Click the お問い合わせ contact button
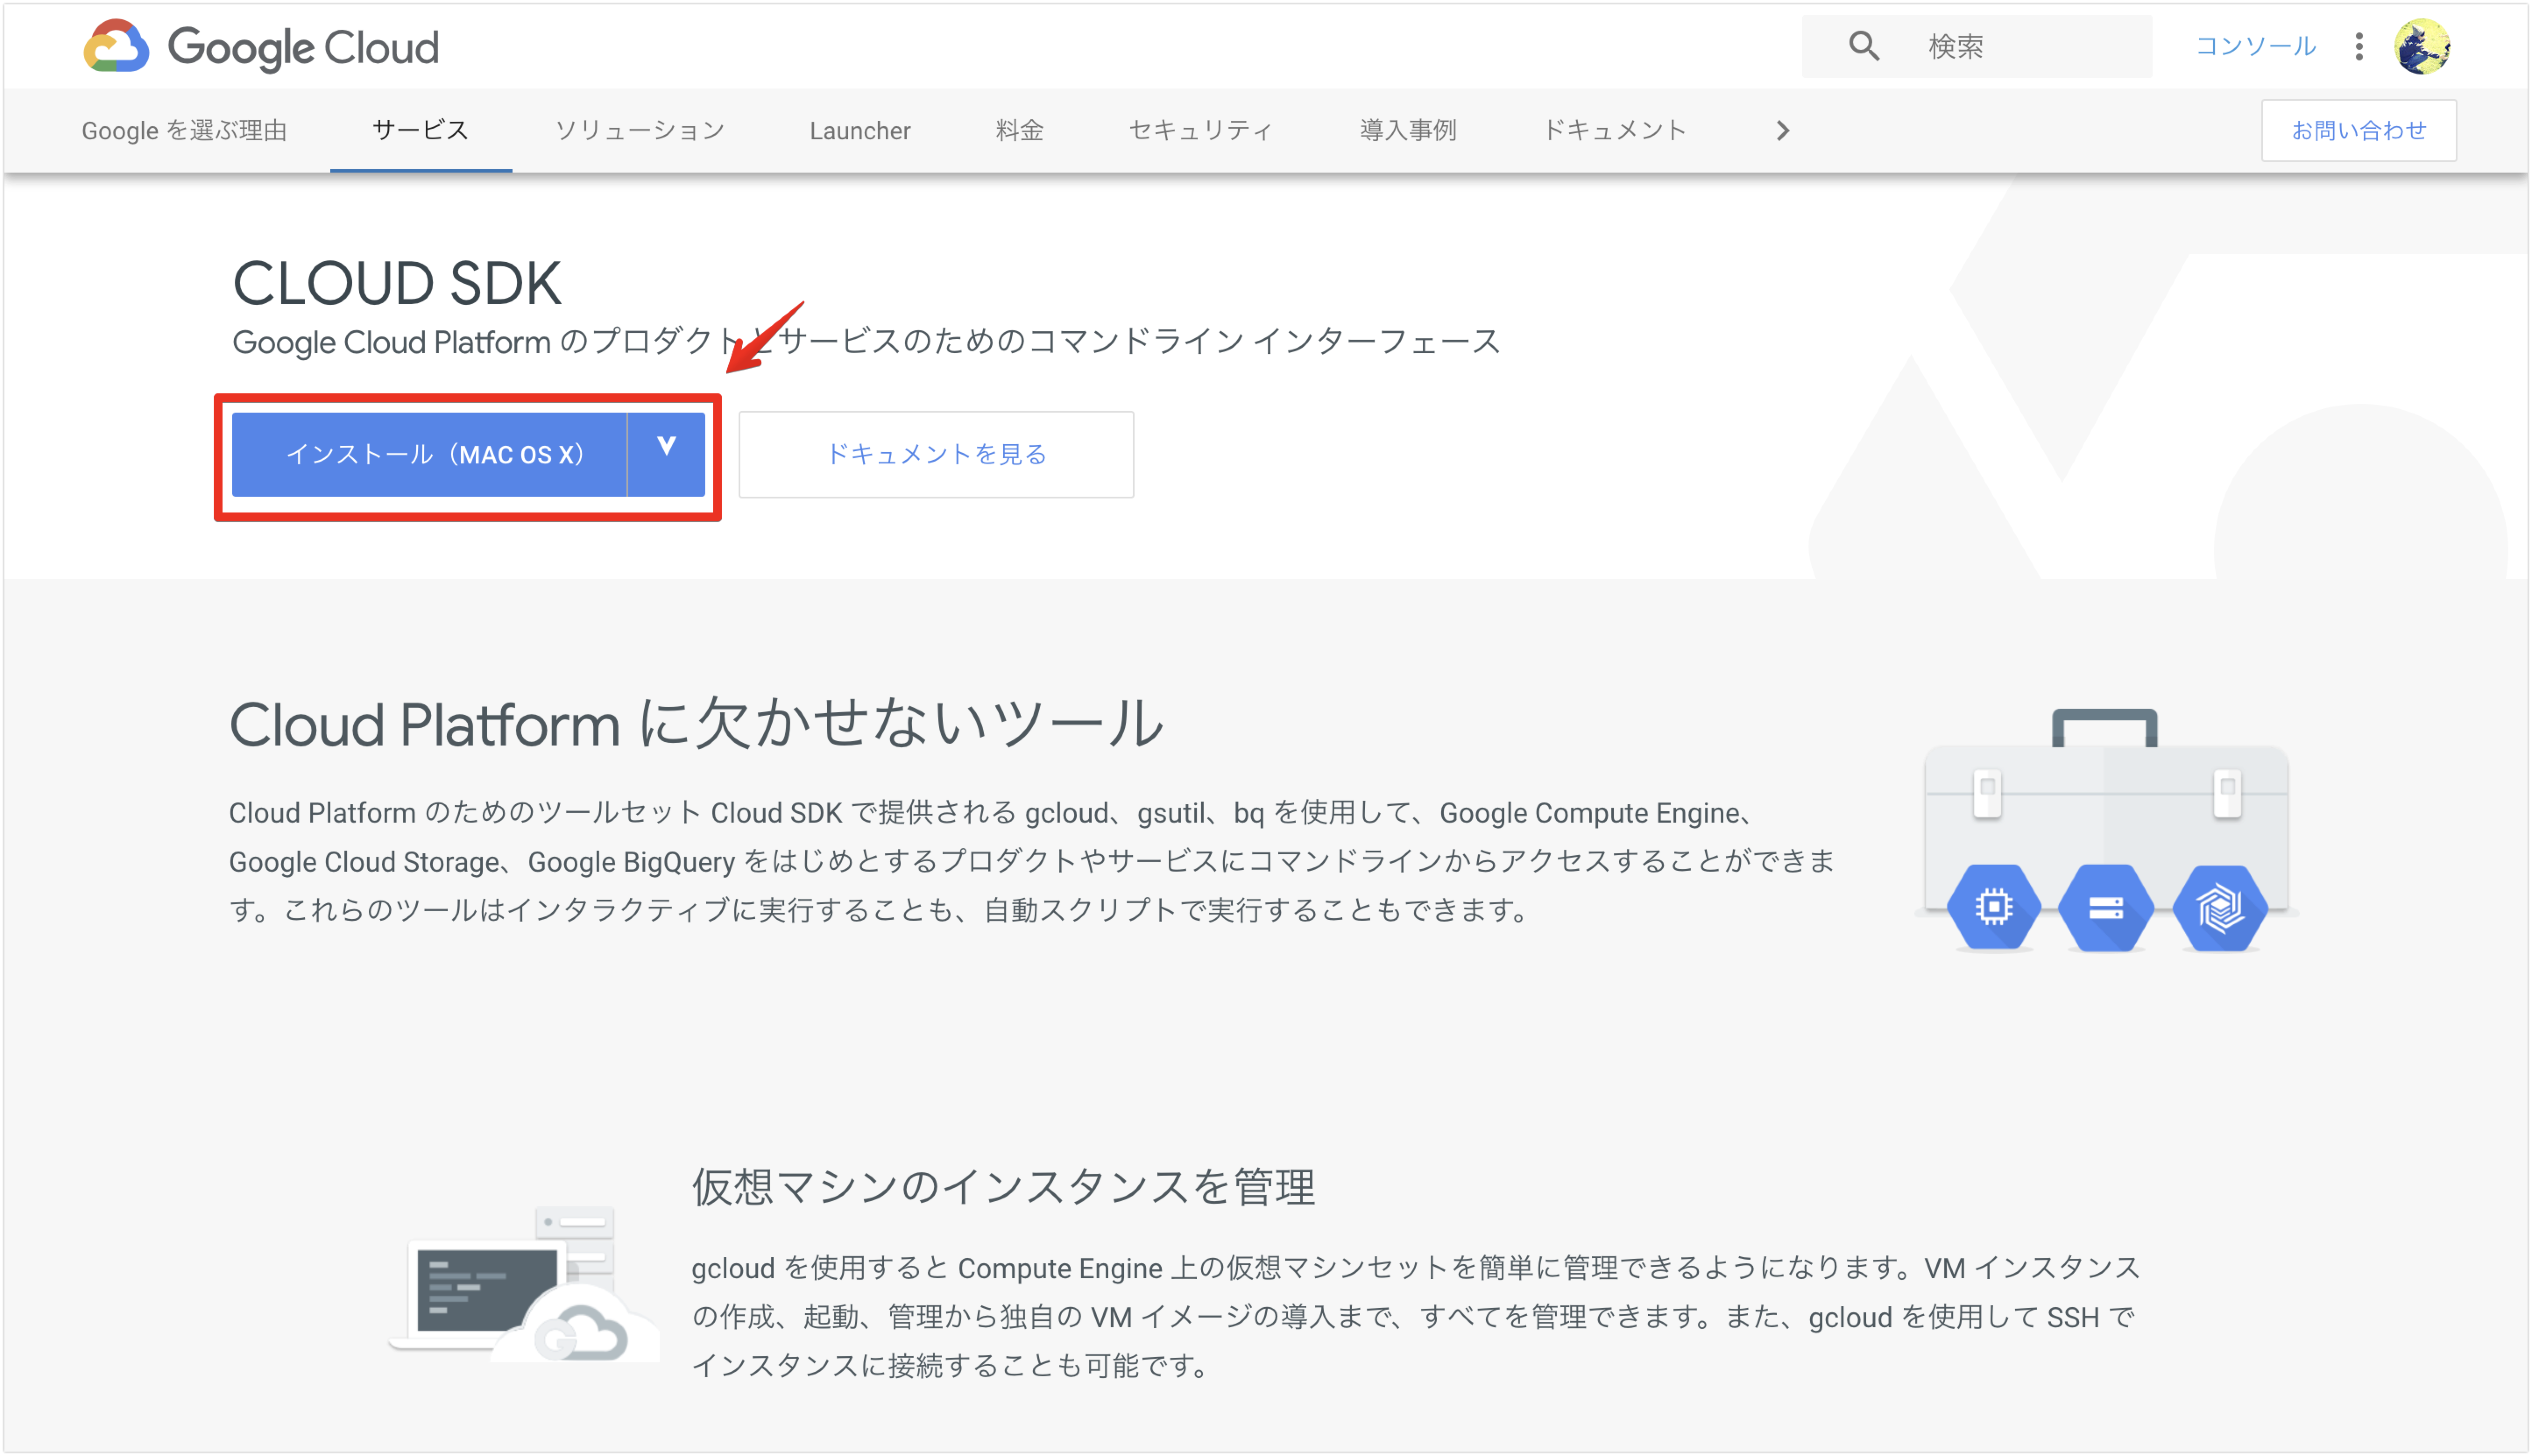The height and width of the screenshot is (1456, 2532). [x=2358, y=131]
